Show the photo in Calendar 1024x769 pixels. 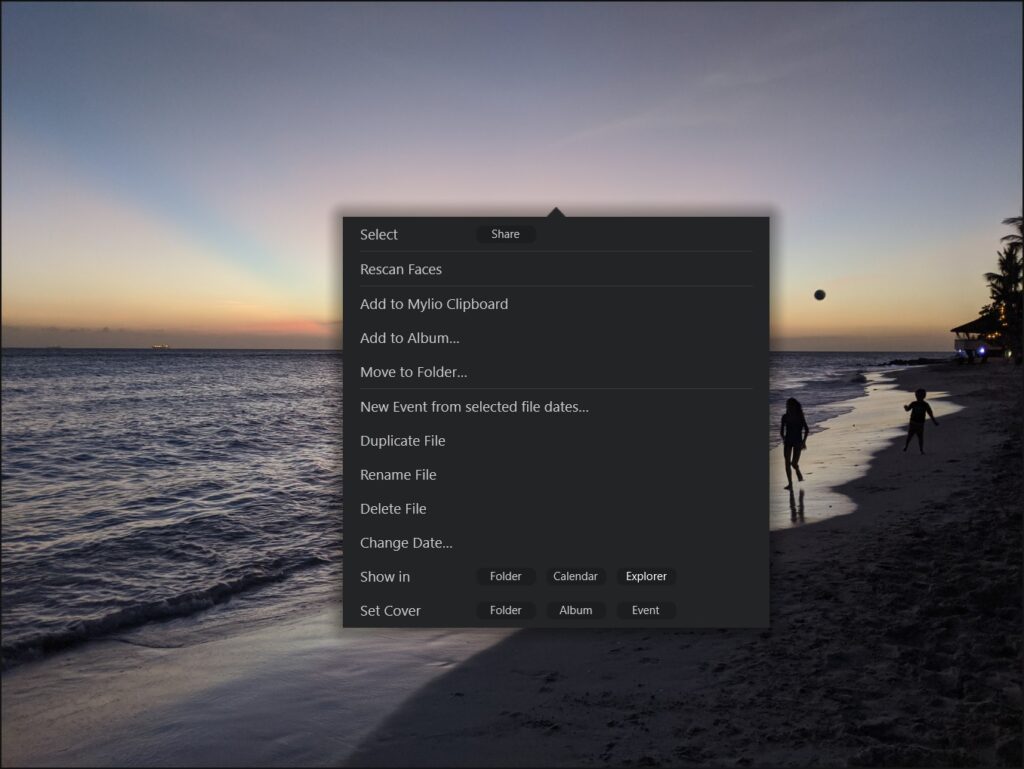[x=575, y=576]
